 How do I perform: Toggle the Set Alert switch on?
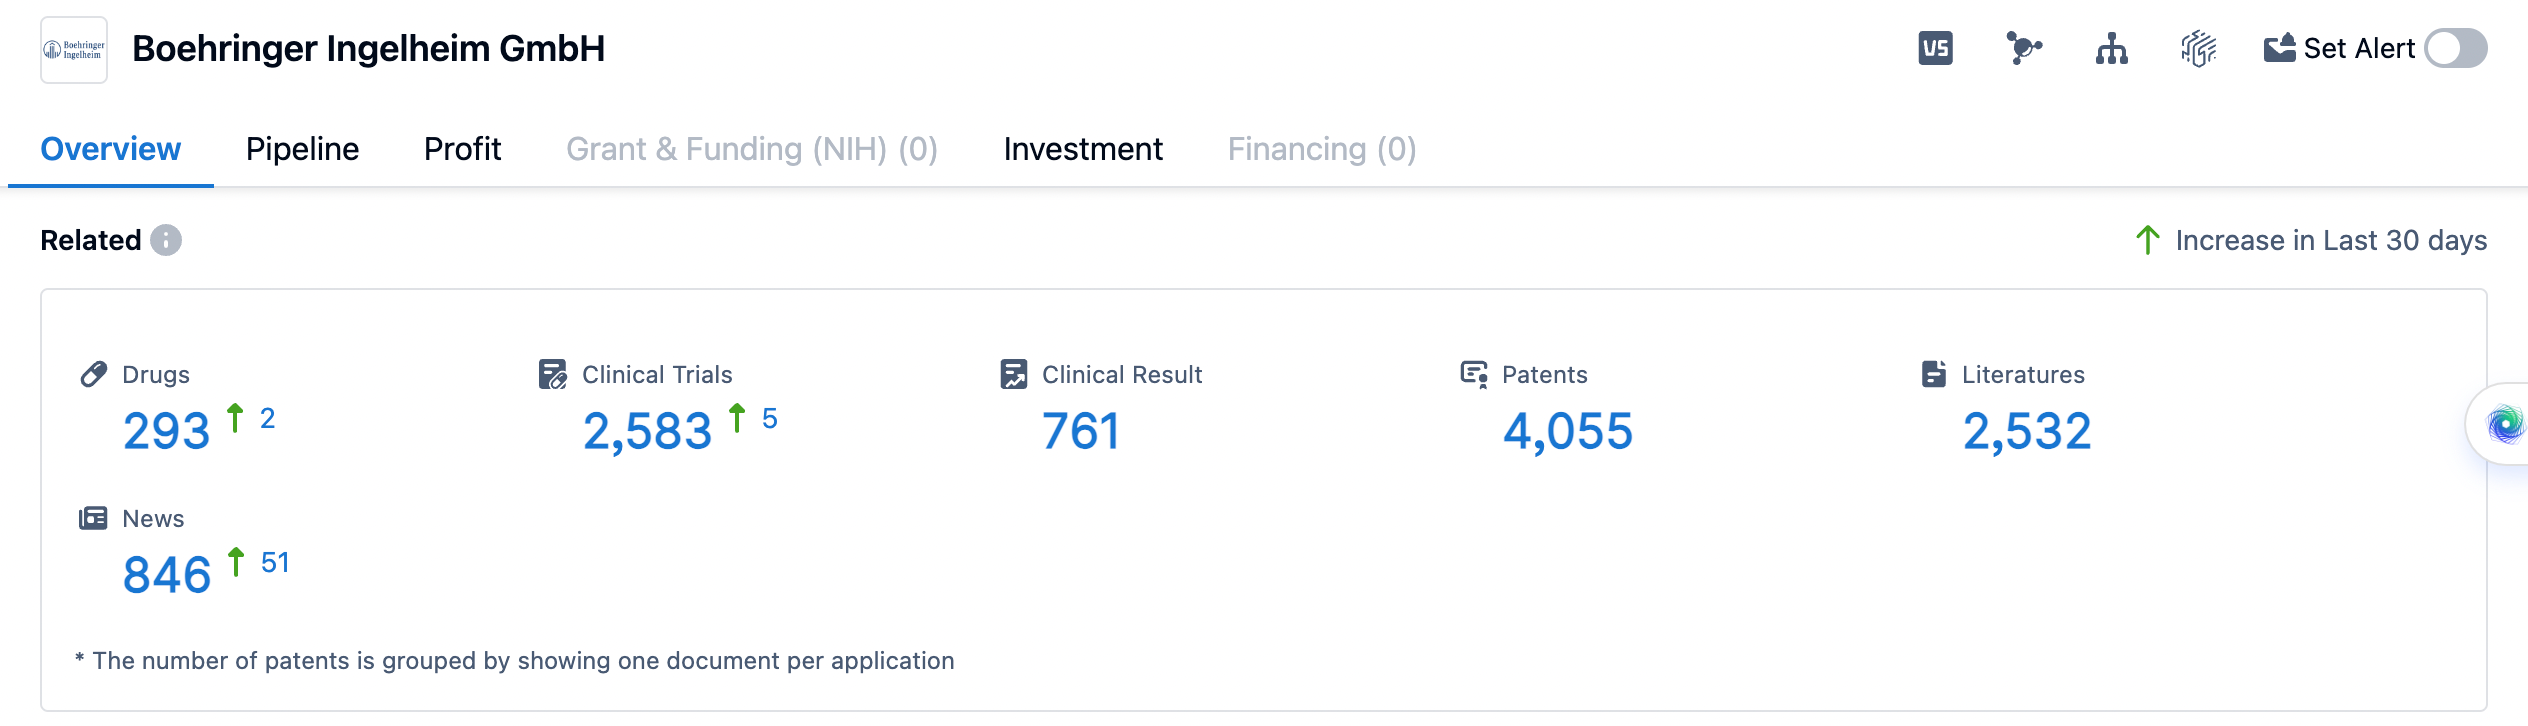click(x=2455, y=48)
